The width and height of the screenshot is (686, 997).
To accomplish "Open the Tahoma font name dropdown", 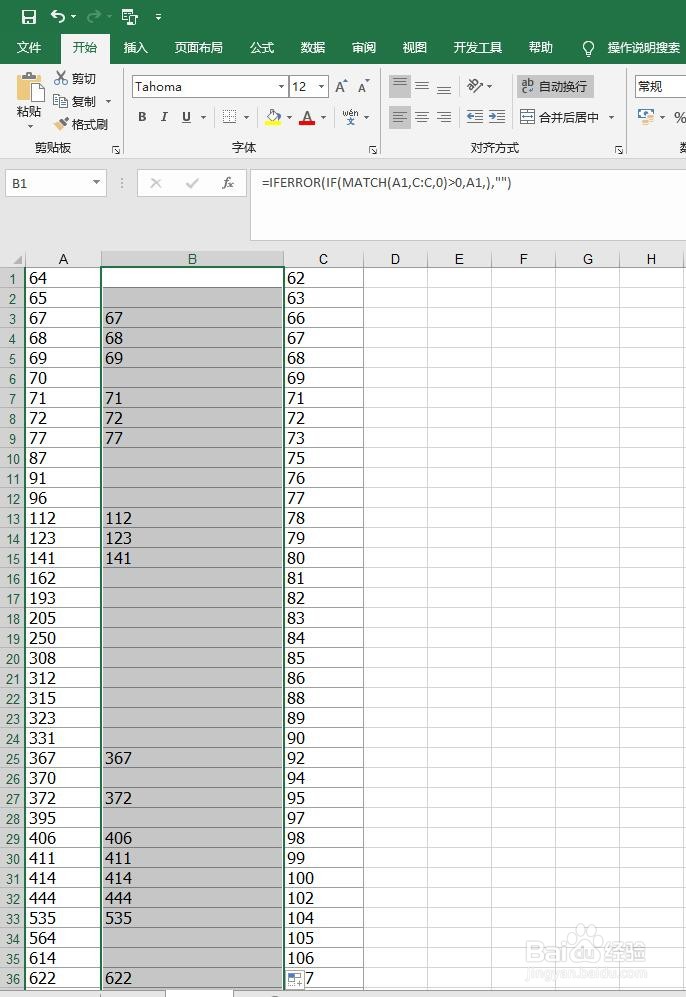I will (x=281, y=86).
